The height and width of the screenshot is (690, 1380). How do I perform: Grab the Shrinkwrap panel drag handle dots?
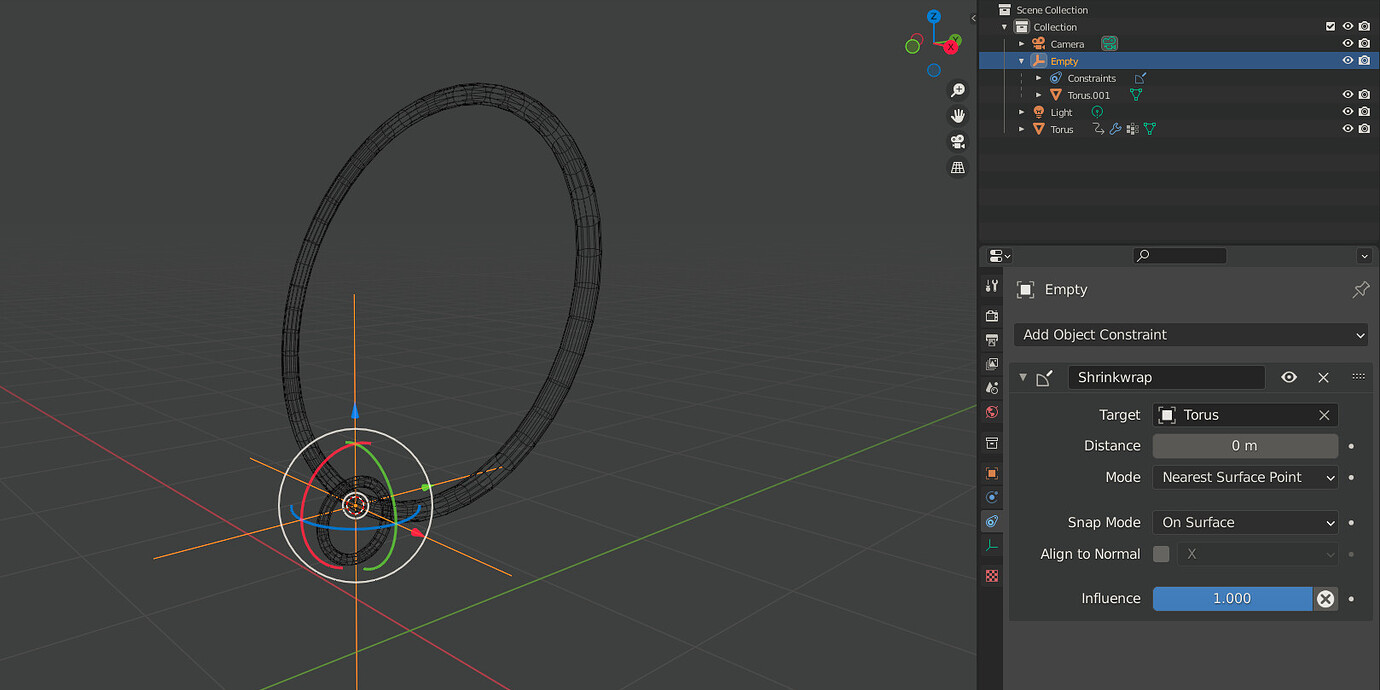1358,377
